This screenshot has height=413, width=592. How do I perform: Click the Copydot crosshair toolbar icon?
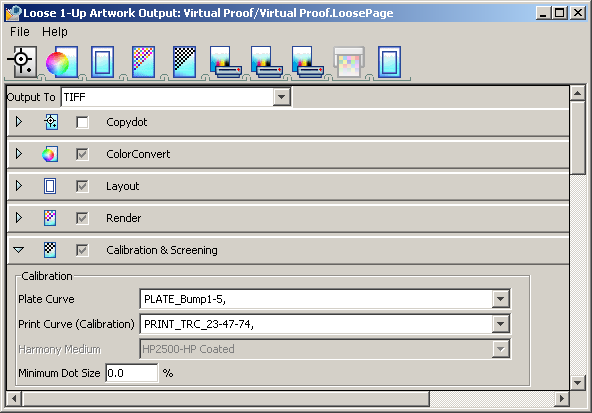pos(22,62)
